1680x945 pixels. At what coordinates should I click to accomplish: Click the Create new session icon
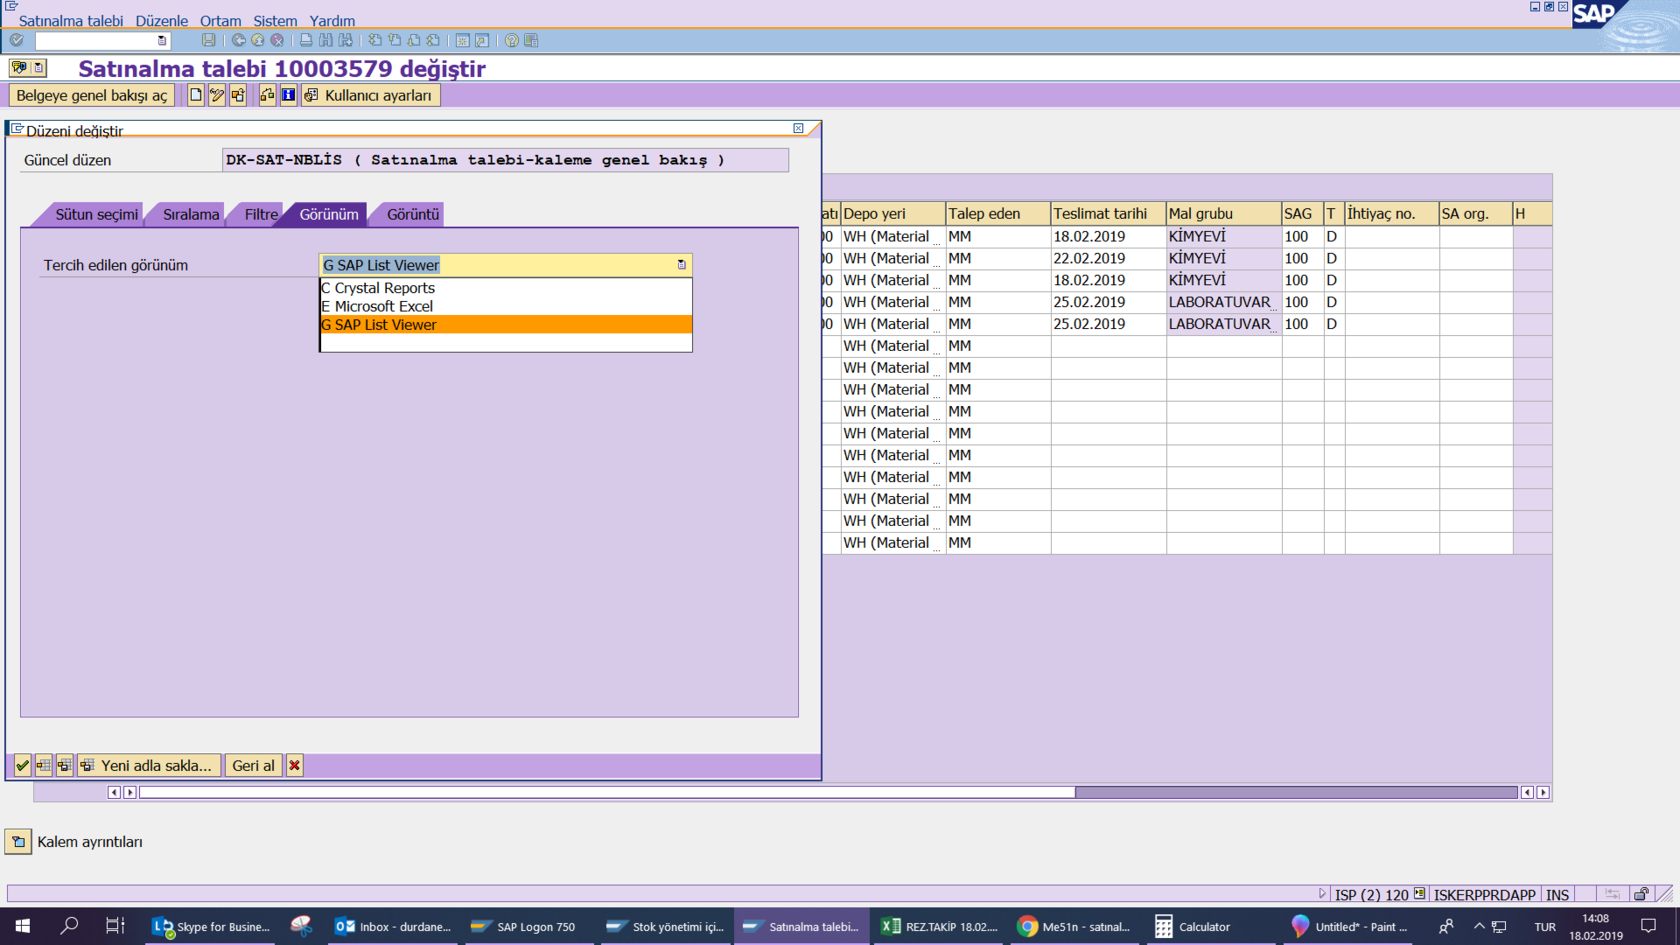(462, 40)
